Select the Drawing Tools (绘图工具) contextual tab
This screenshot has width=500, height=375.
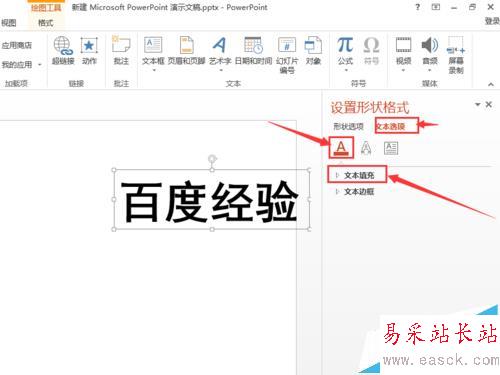click(46, 7)
